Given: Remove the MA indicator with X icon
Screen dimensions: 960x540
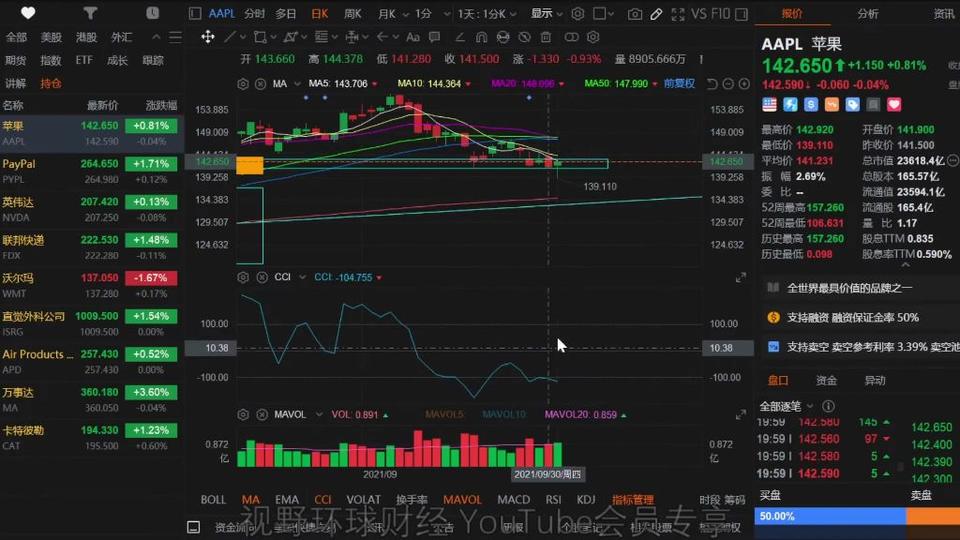Looking at the screenshot, I should pyautogui.click(x=260, y=84).
